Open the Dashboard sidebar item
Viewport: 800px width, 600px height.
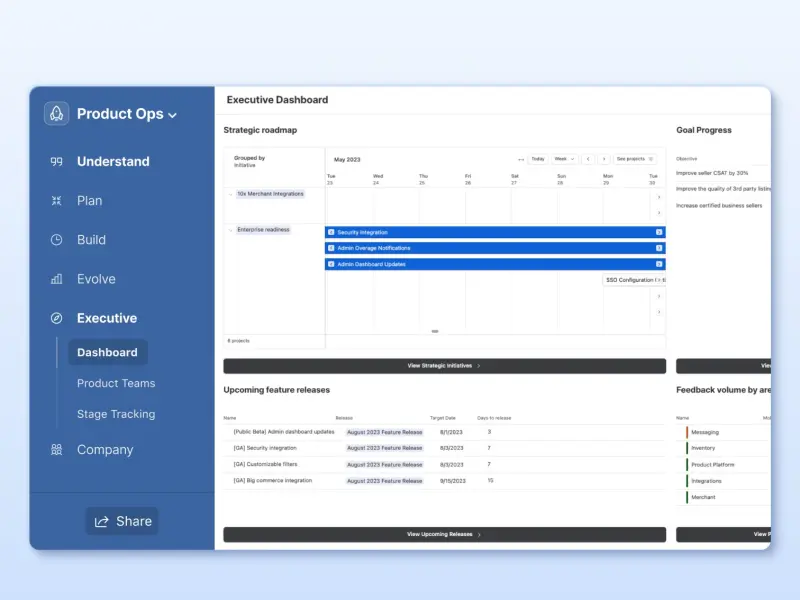point(108,353)
